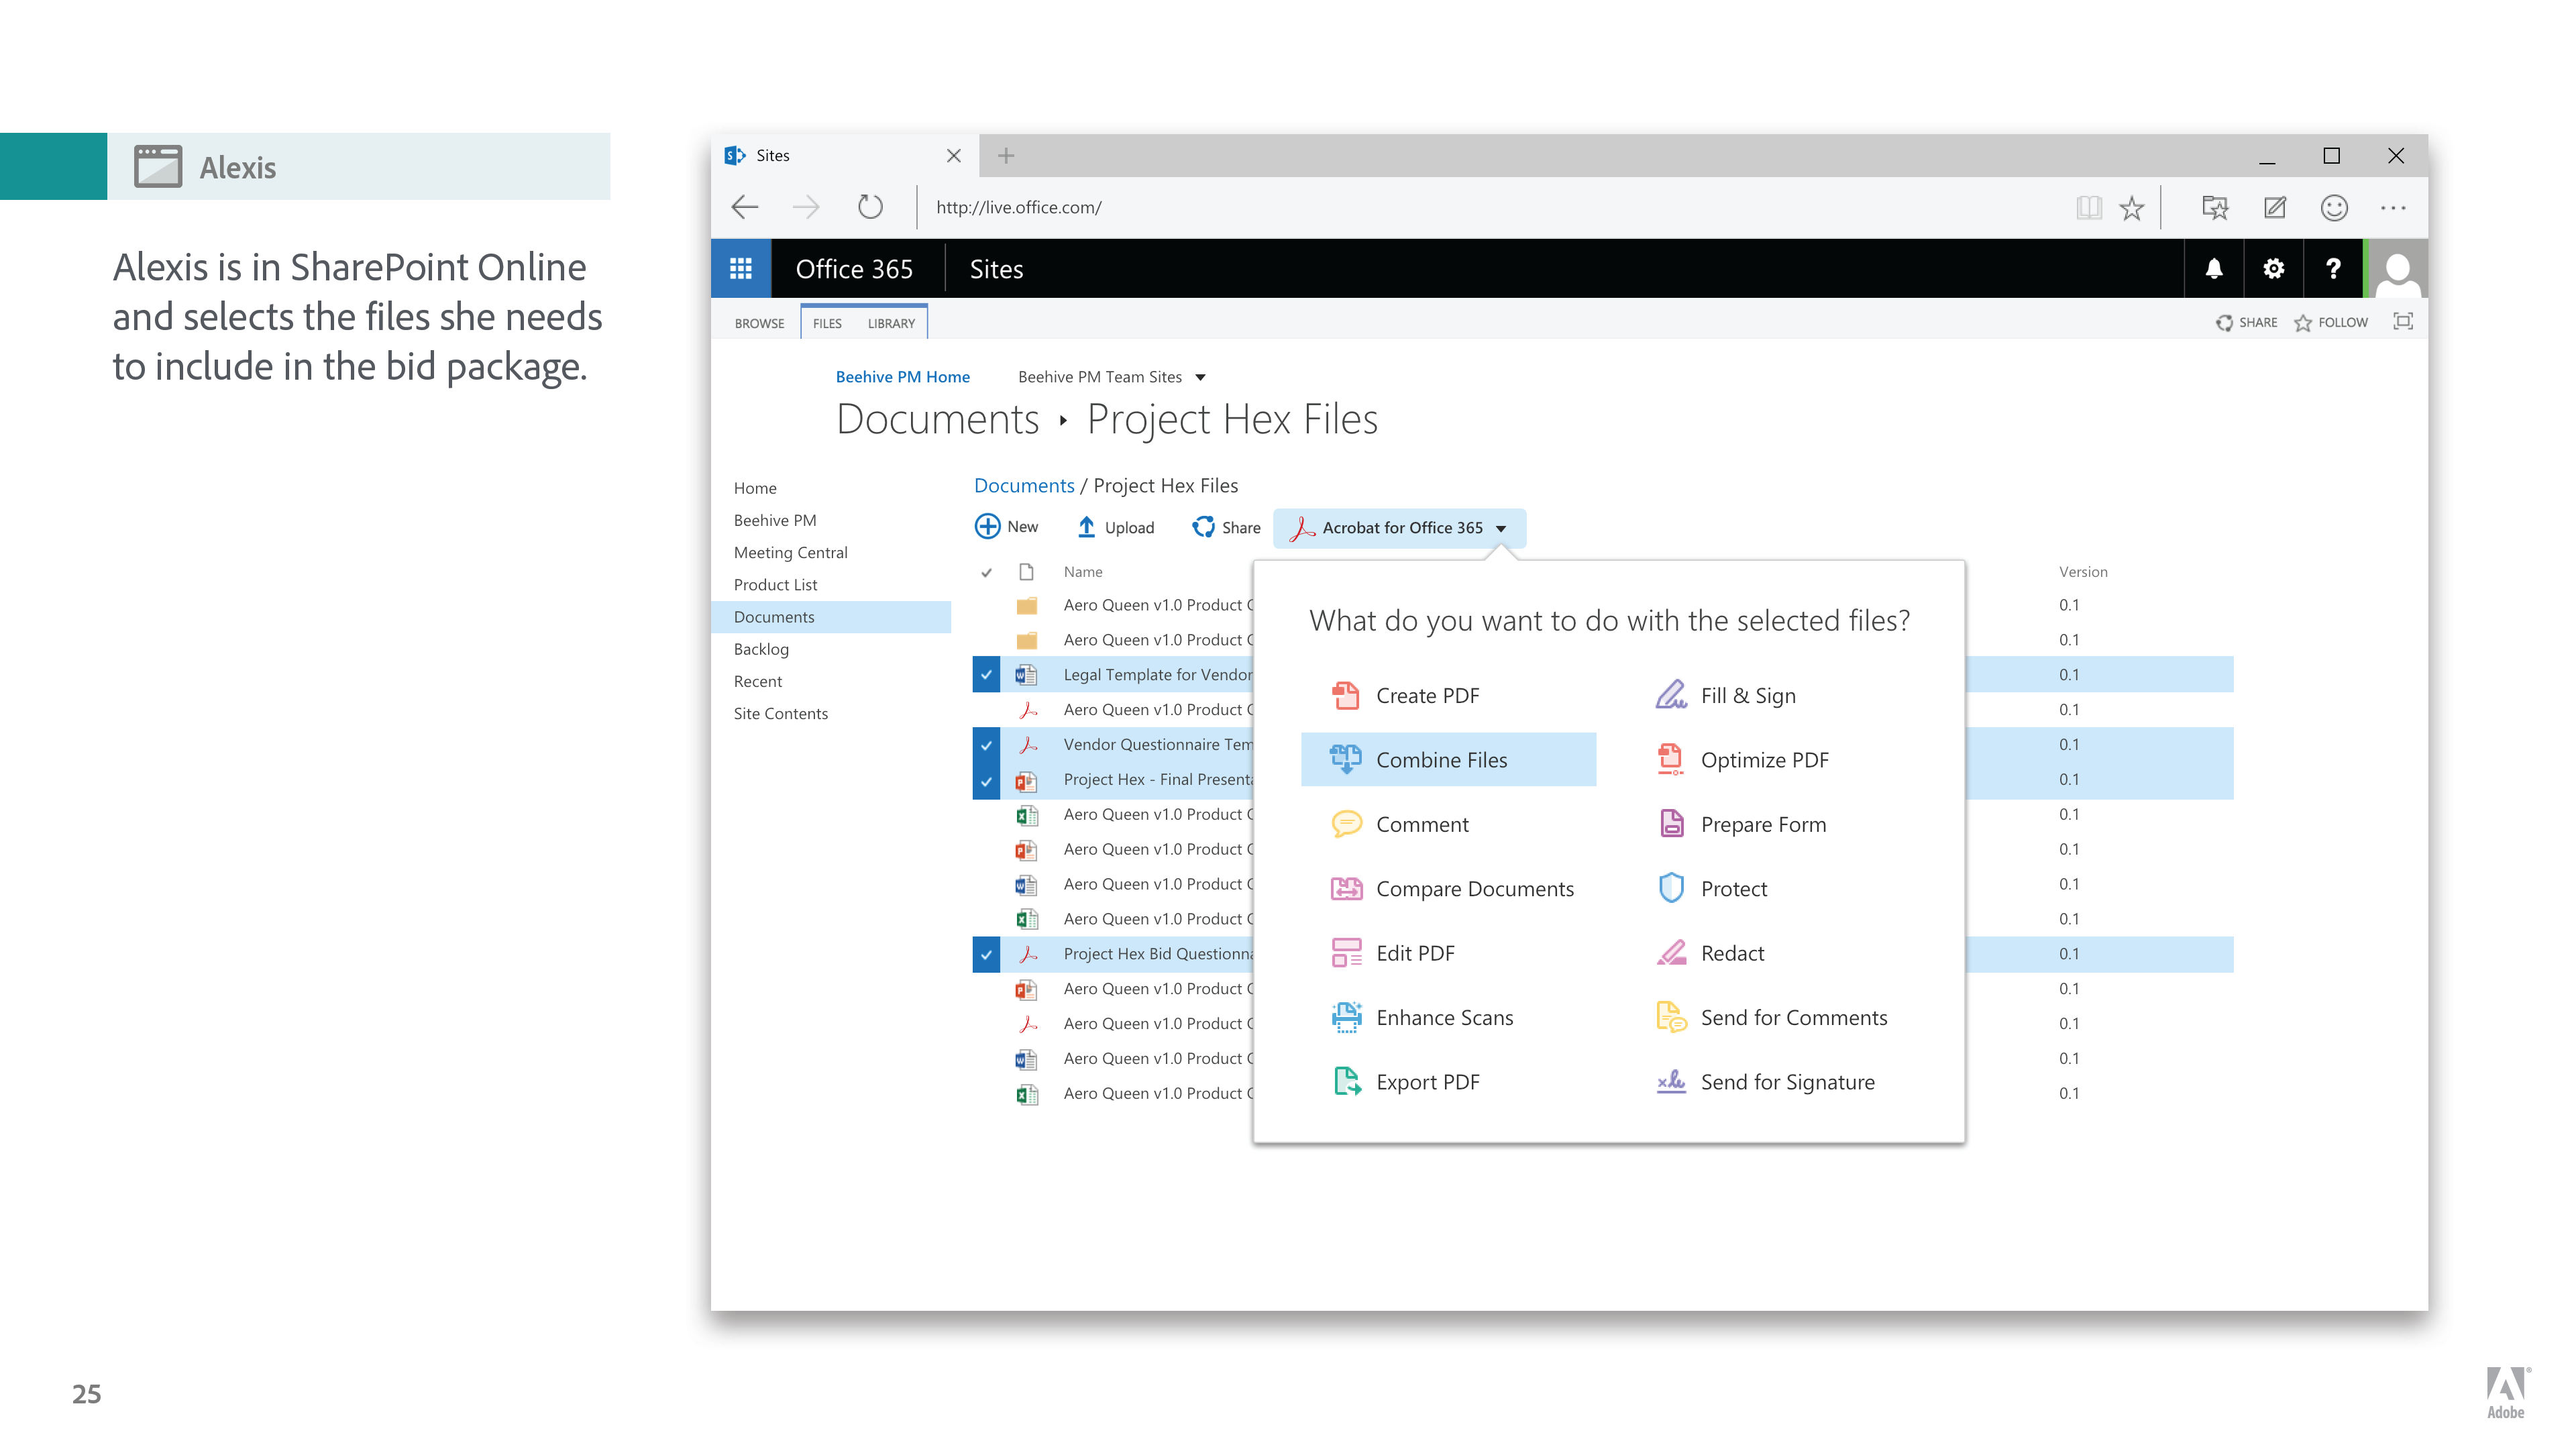Choose Create PDF option
This screenshot has width=2576, height=1449.
(x=1405, y=695)
